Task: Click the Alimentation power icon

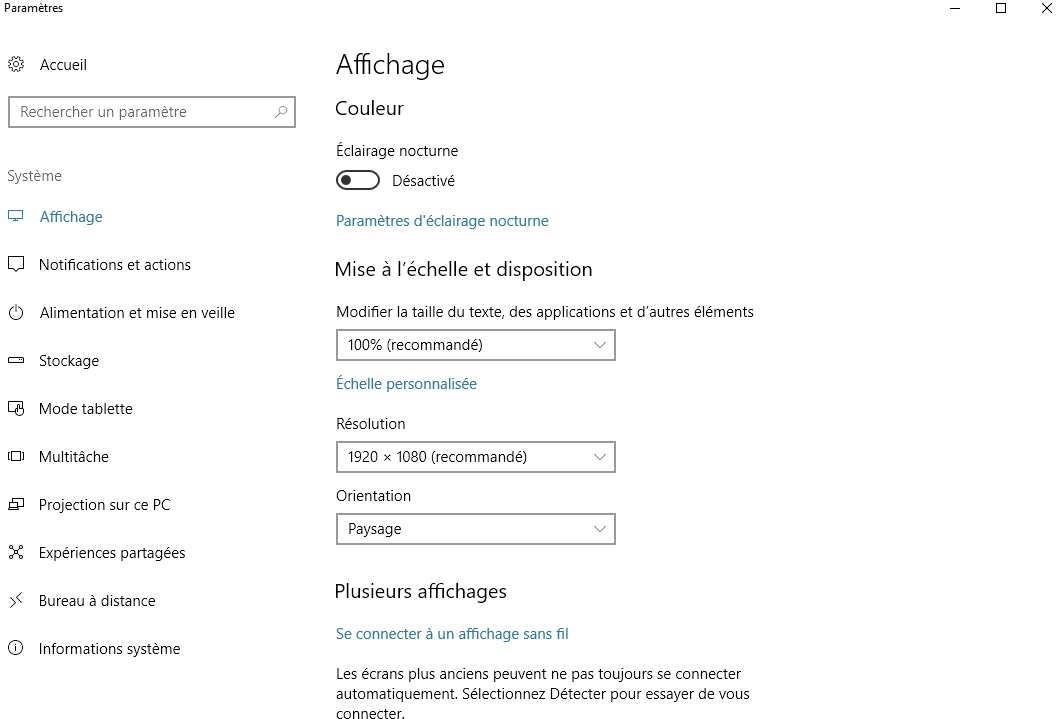Action: [16, 313]
